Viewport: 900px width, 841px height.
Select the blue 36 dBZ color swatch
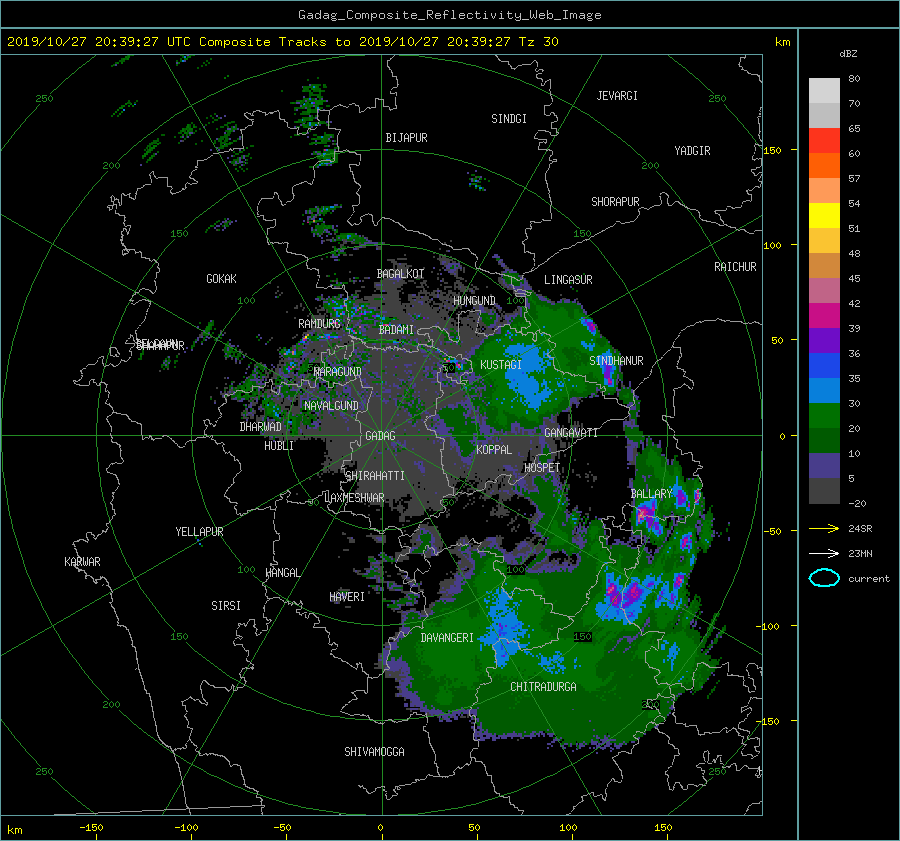coord(824,365)
